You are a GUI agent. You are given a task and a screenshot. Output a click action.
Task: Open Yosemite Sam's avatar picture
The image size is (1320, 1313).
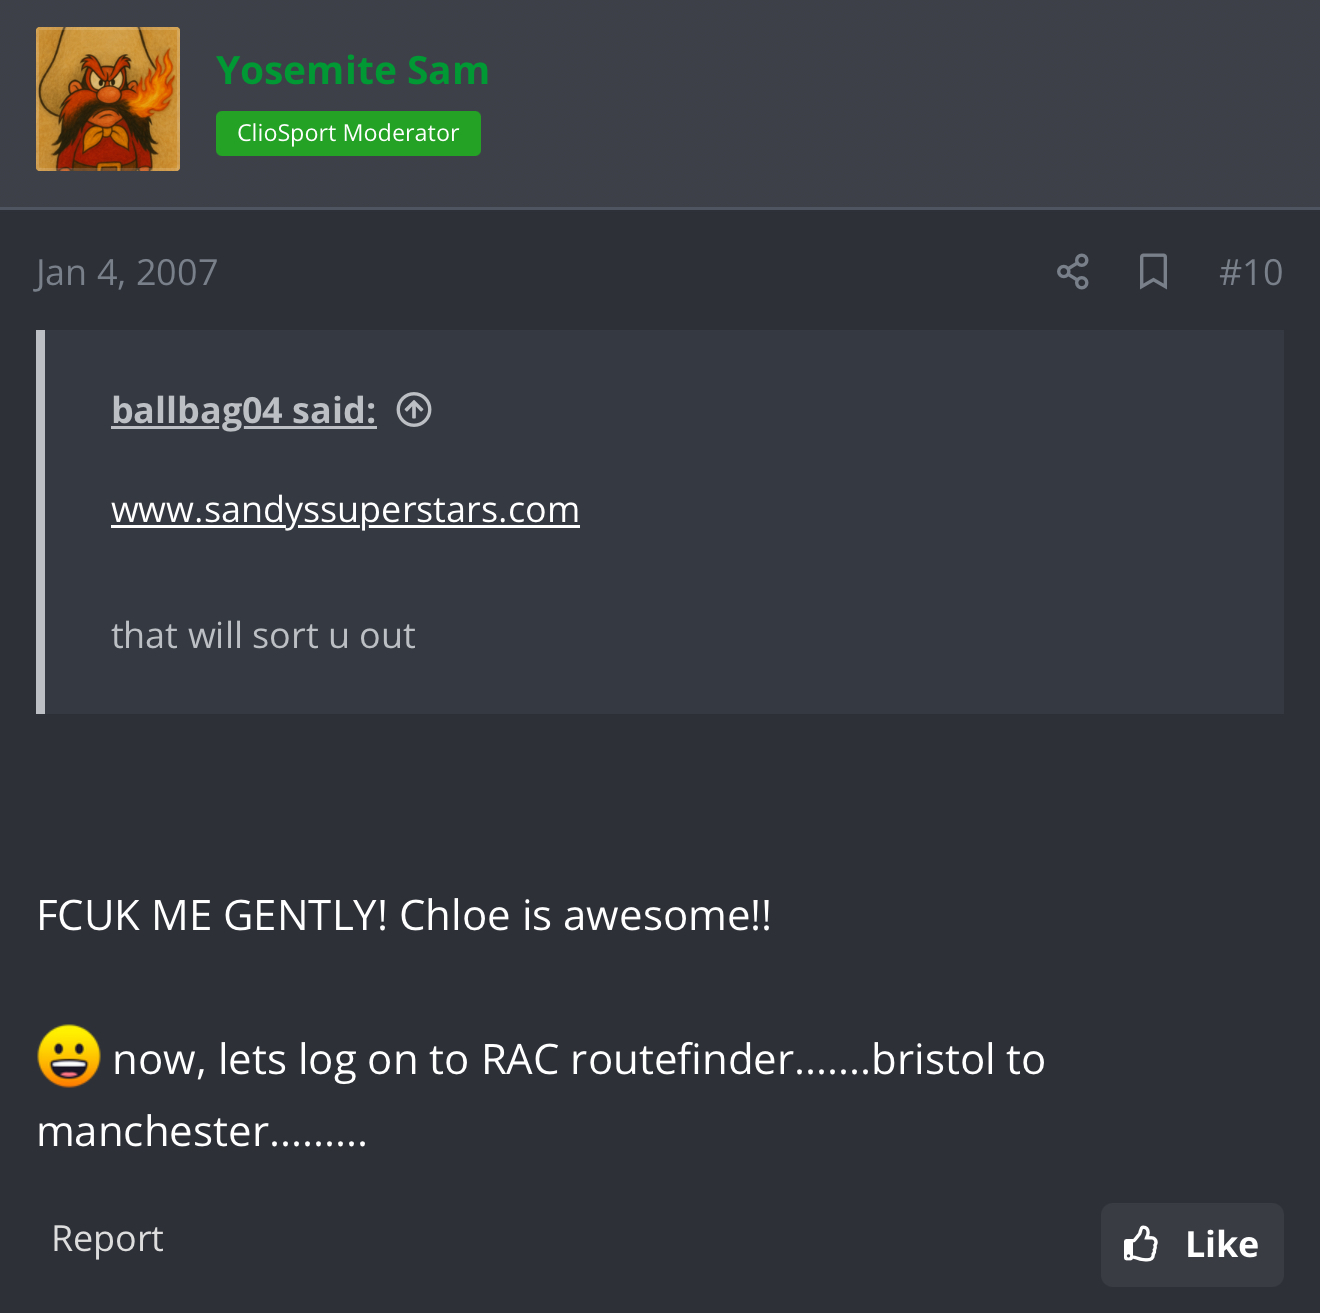(x=108, y=99)
